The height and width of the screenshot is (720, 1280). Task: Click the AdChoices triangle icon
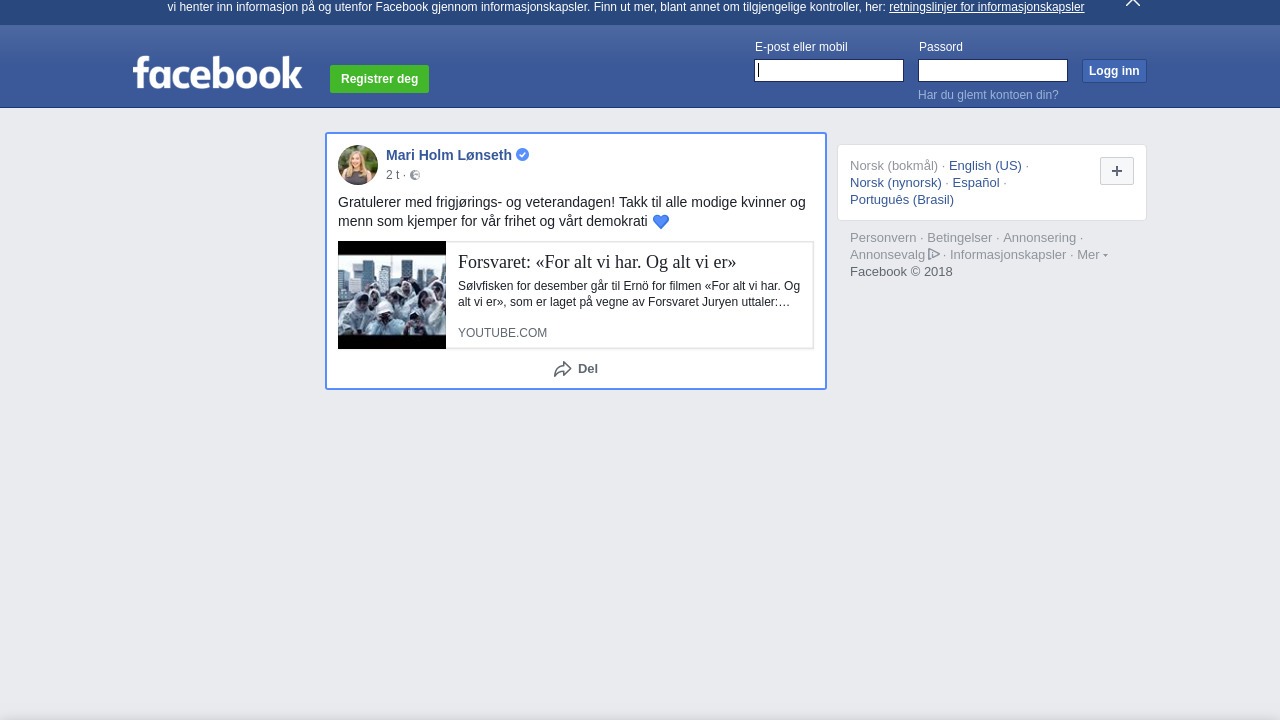(934, 254)
